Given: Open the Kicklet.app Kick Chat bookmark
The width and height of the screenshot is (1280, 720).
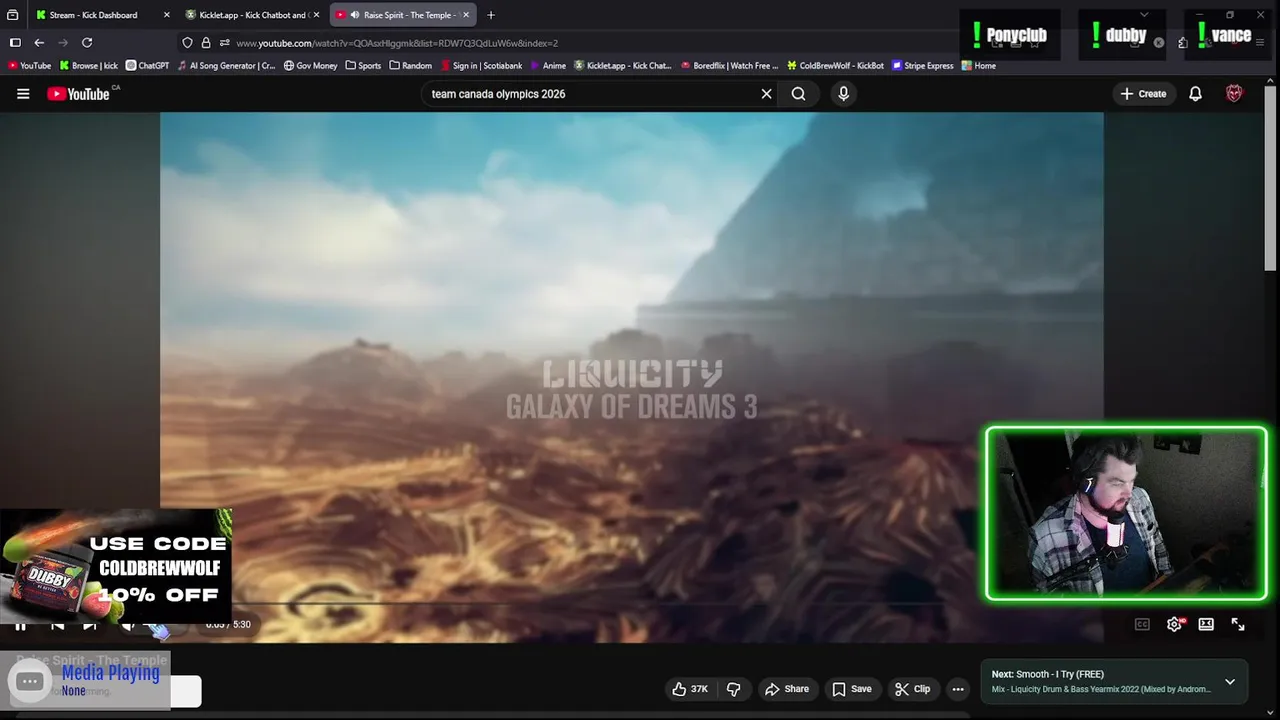Looking at the screenshot, I should pyautogui.click(x=623, y=66).
